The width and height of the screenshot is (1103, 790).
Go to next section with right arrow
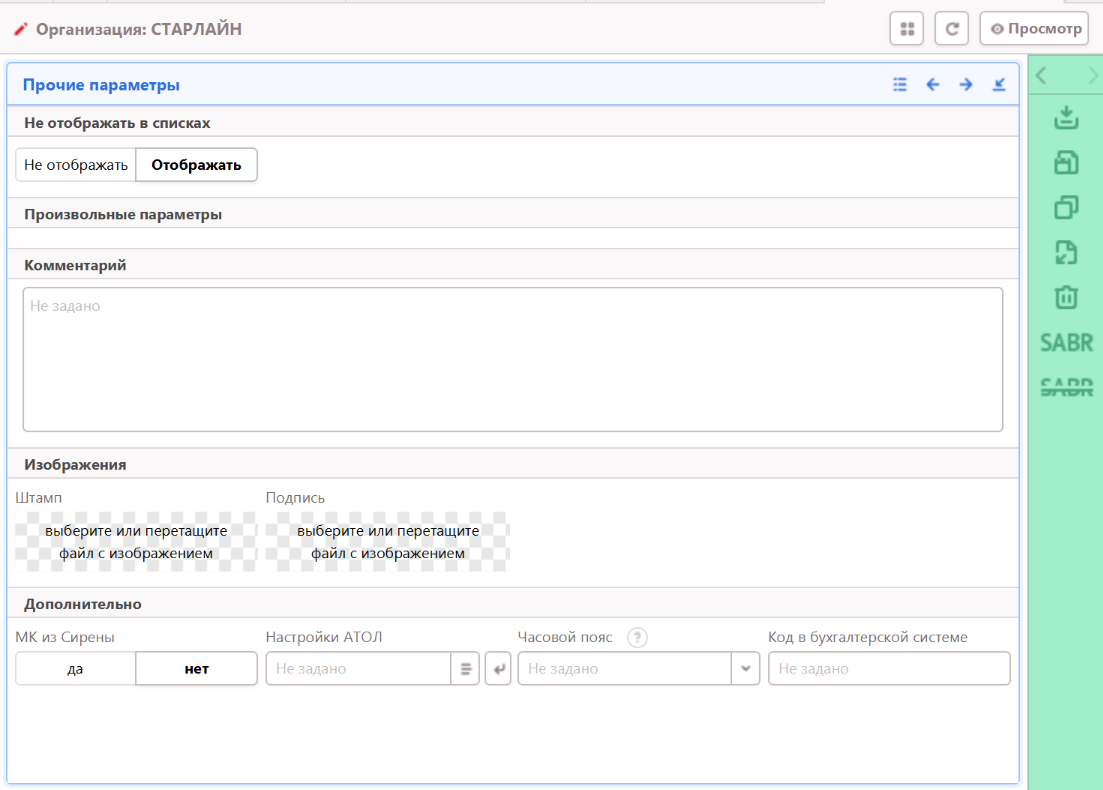[966, 85]
